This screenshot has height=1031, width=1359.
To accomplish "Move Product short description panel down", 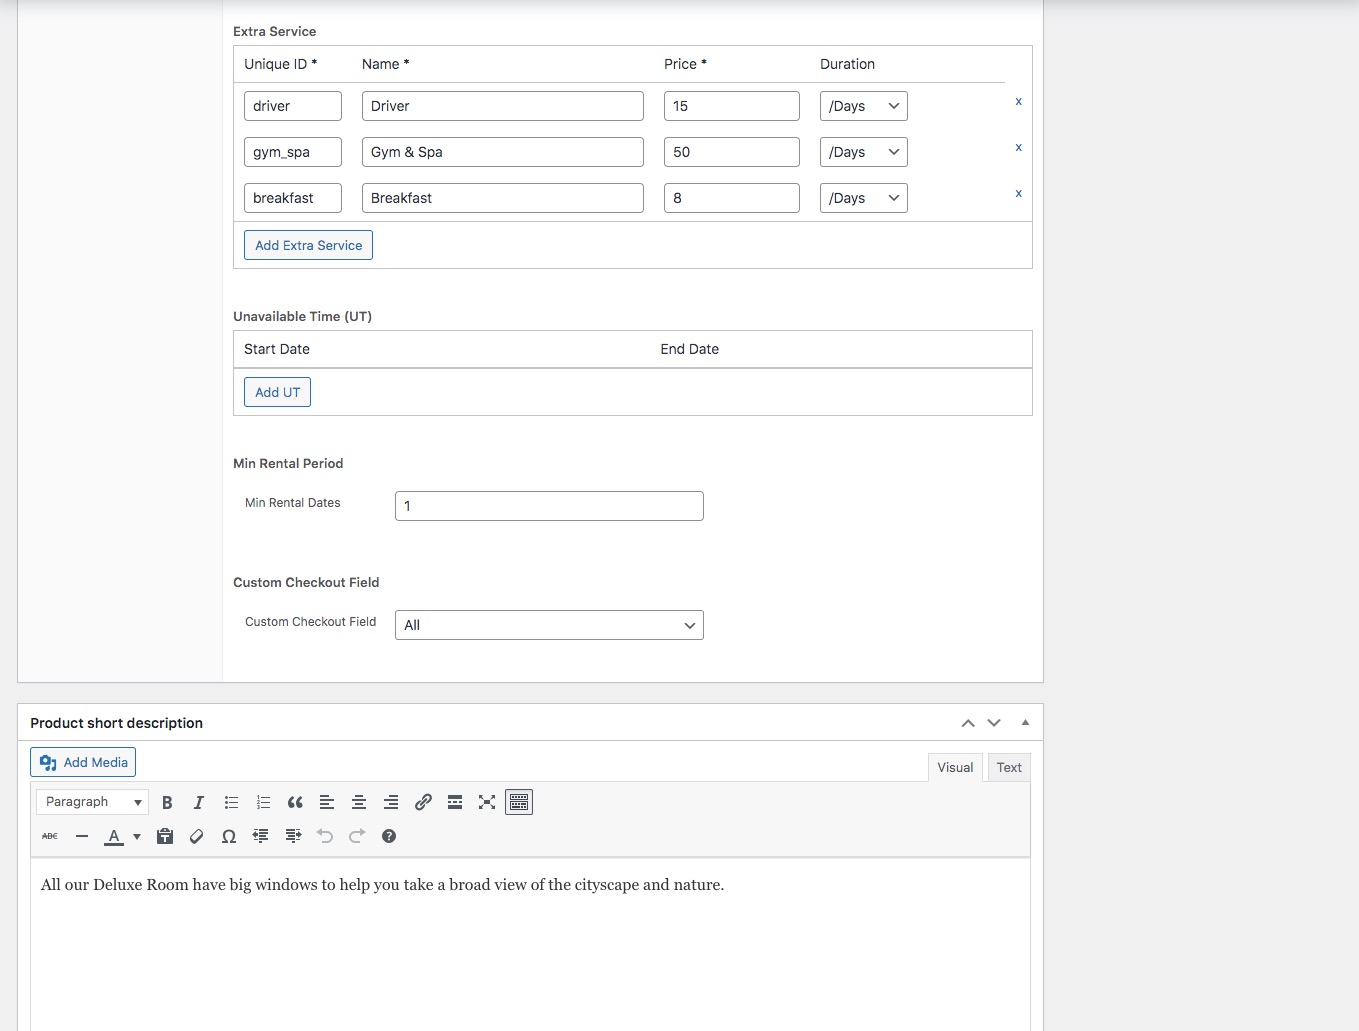I will click(994, 723).
